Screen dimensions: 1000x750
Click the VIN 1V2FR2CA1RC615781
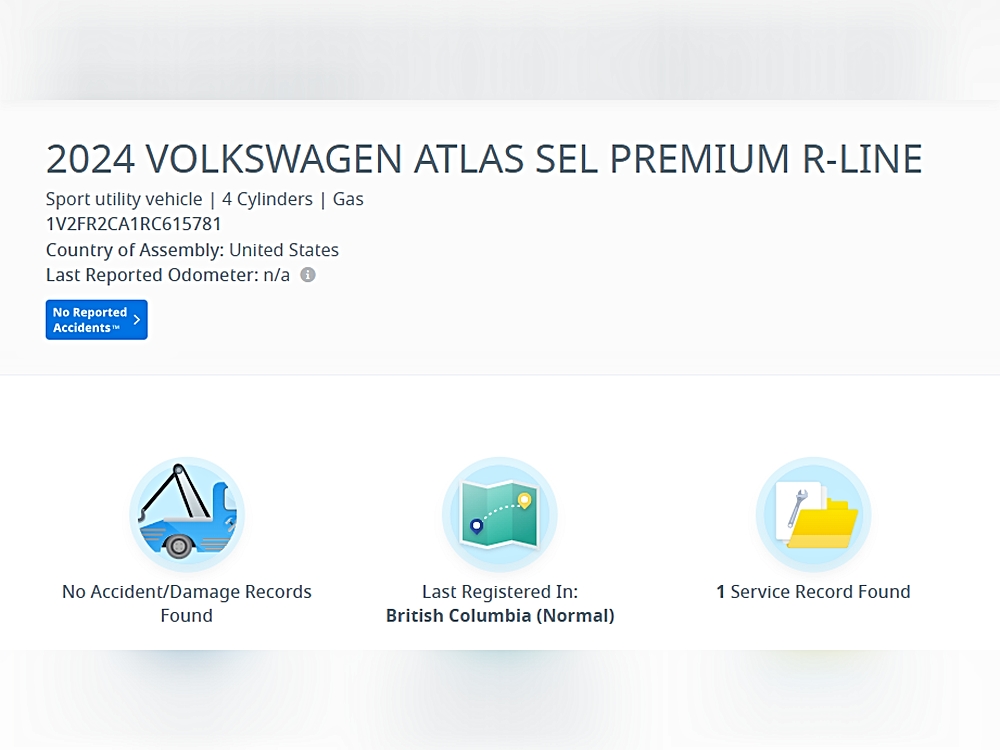click(134, 224)
